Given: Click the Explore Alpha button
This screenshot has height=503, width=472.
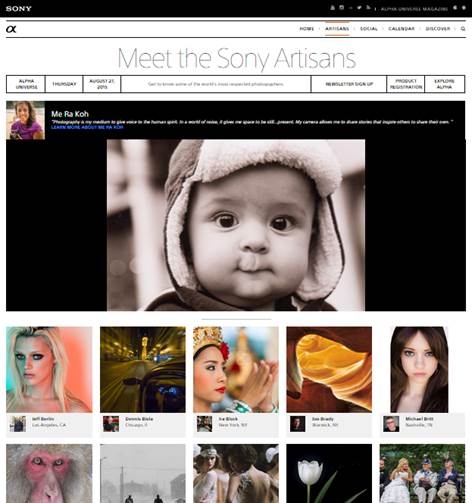Looking at the screenshot, I should (444, 84).
